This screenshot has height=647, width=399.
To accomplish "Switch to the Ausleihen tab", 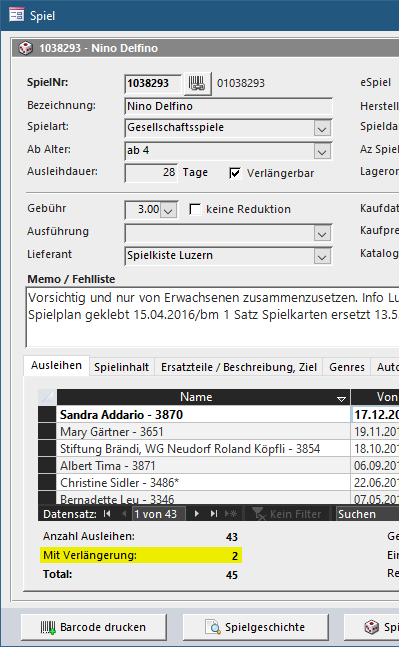I will 57,366.
